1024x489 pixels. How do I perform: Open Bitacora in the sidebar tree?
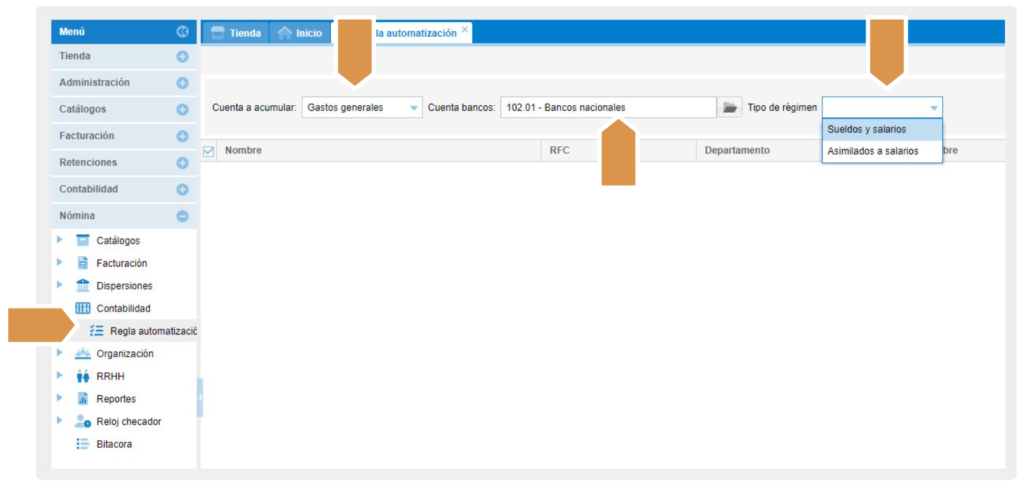coord(113,444)
